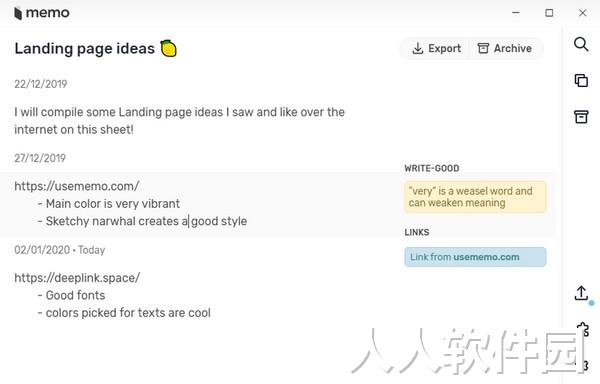The width and height of the screenshot is (600, 384).
Task: Click the WRITE-GOOD section heading
Action: 432,168
